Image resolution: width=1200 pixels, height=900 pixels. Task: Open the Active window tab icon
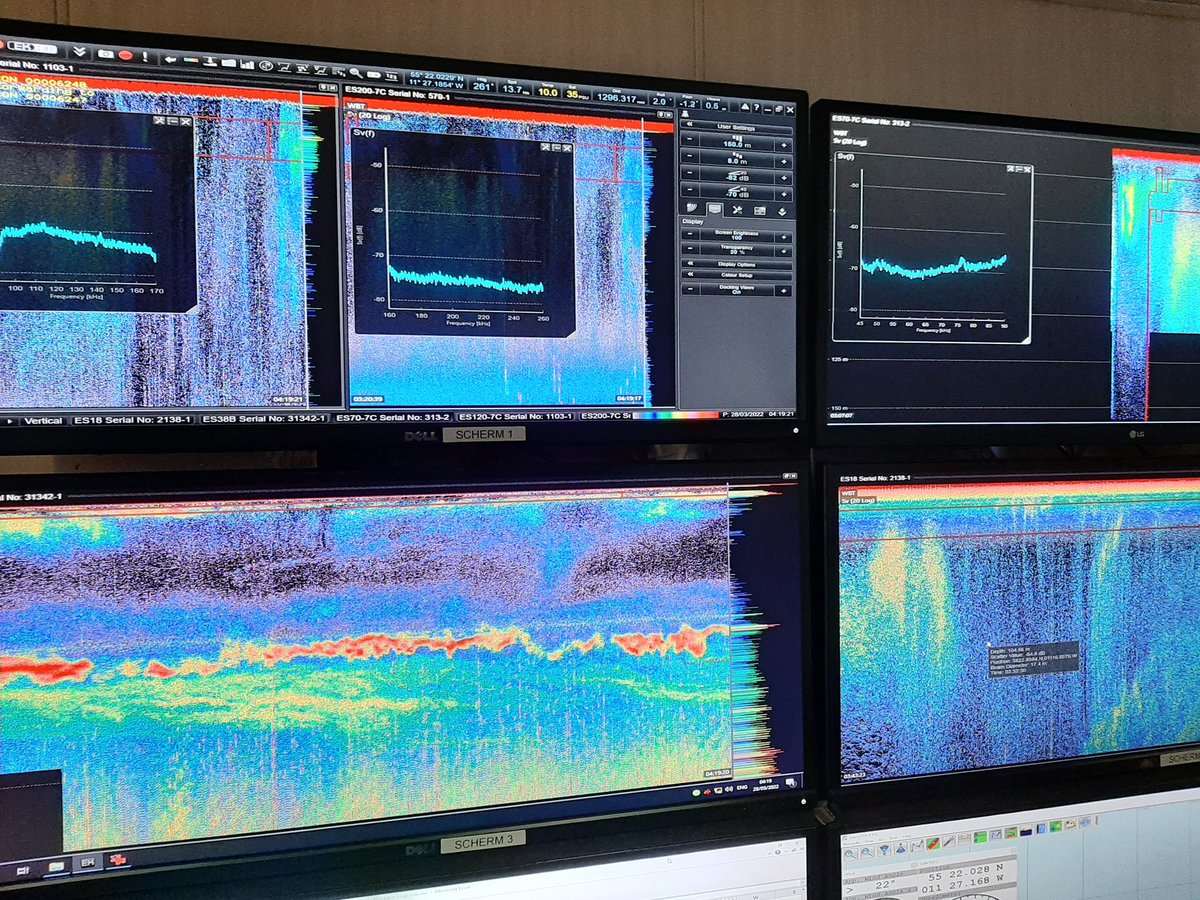pyautogui.click(x=760, y=211)
